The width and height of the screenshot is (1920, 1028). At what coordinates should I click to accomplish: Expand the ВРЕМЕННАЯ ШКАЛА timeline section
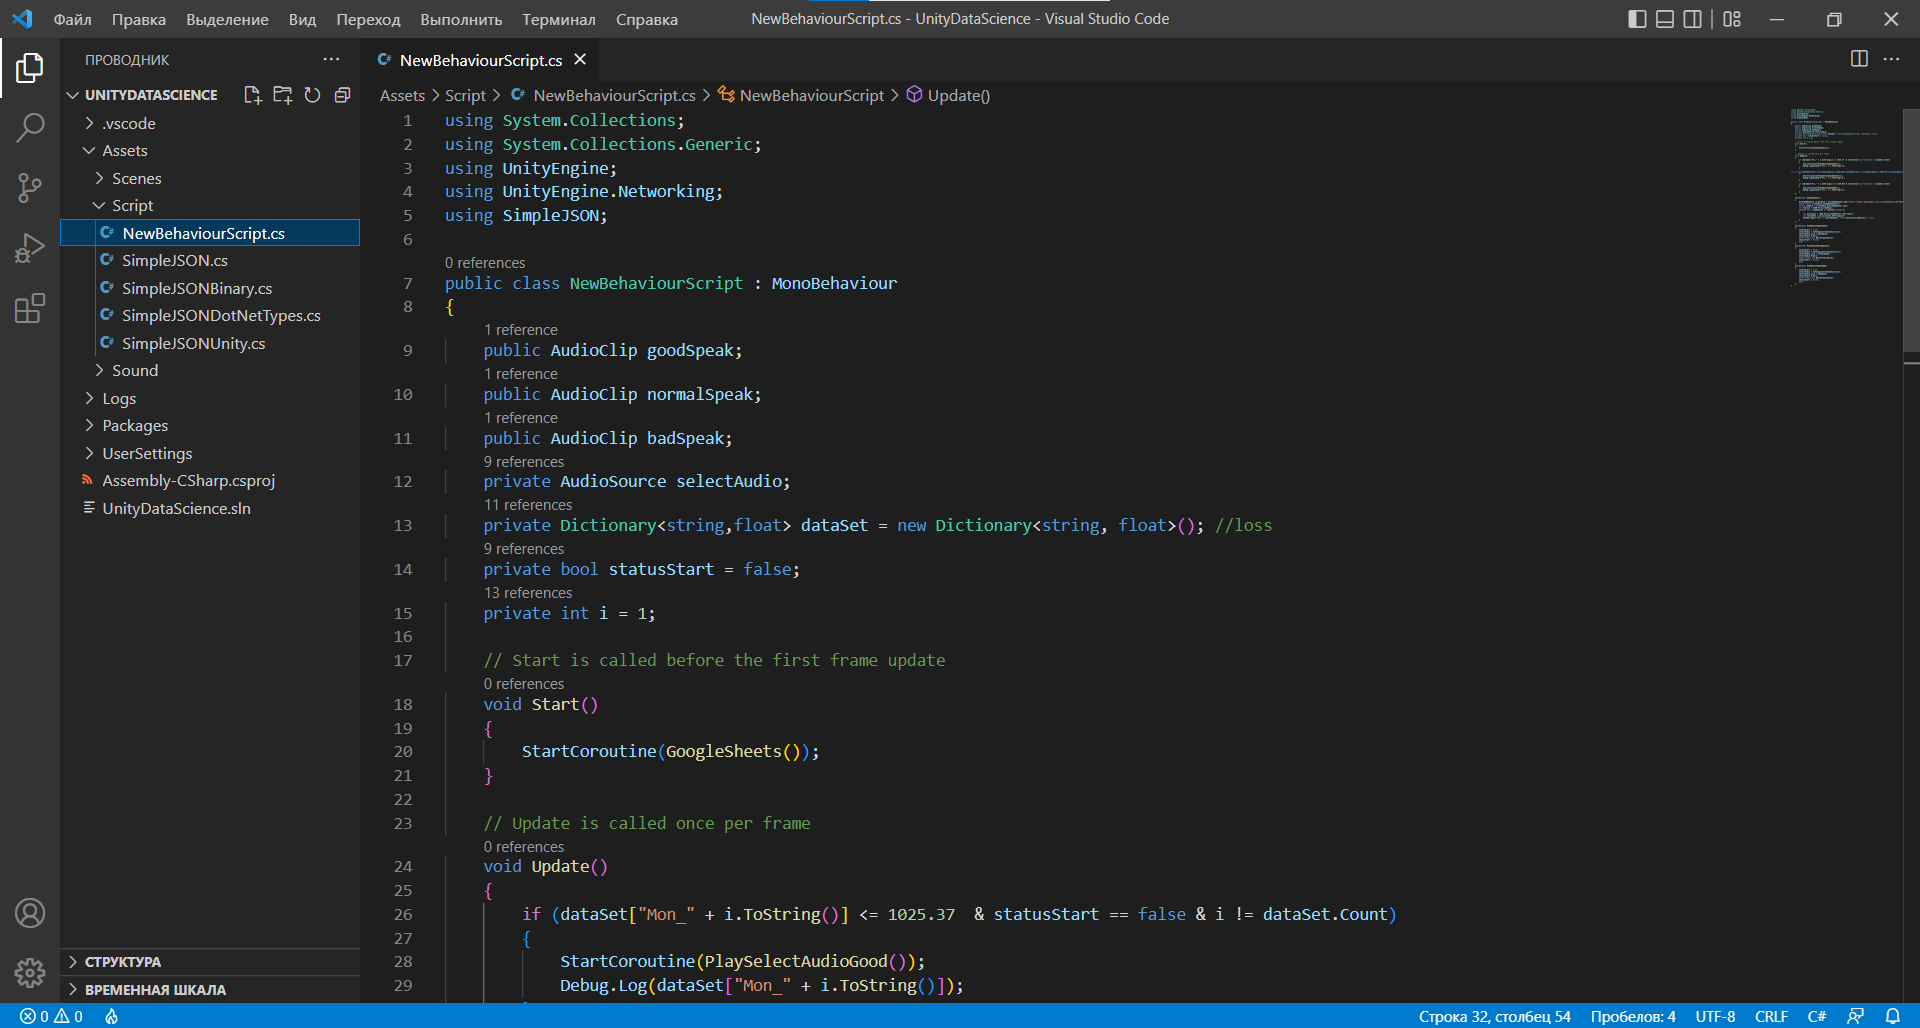tap(210, 989)
